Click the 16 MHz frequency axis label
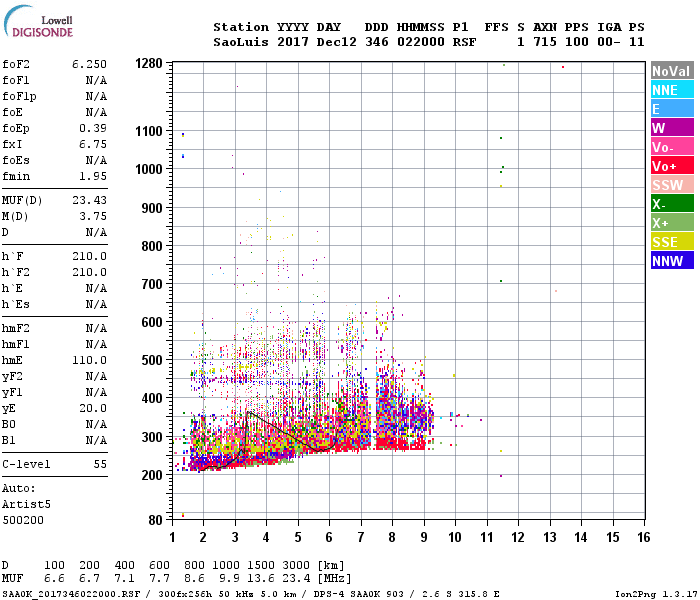The image size is (700, 600). point(644,537)
